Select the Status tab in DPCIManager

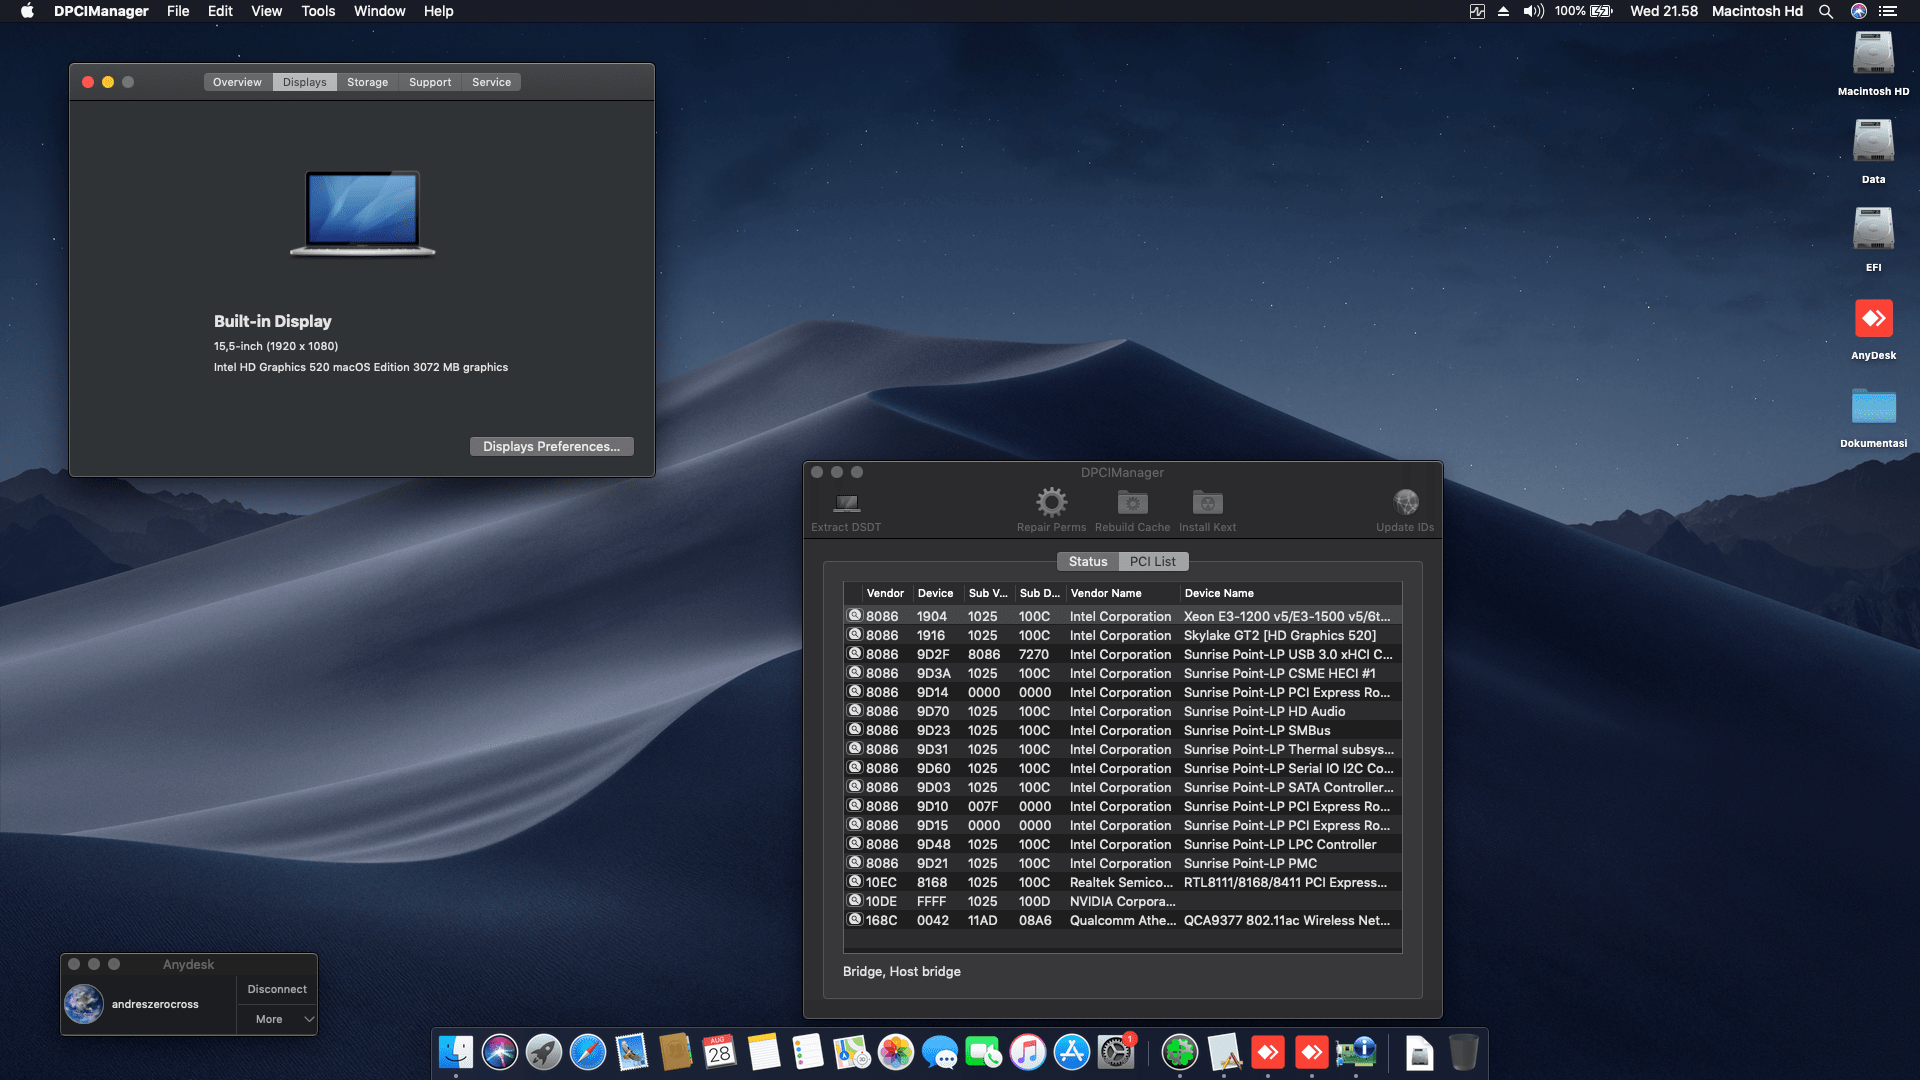tap(1088, 562)
